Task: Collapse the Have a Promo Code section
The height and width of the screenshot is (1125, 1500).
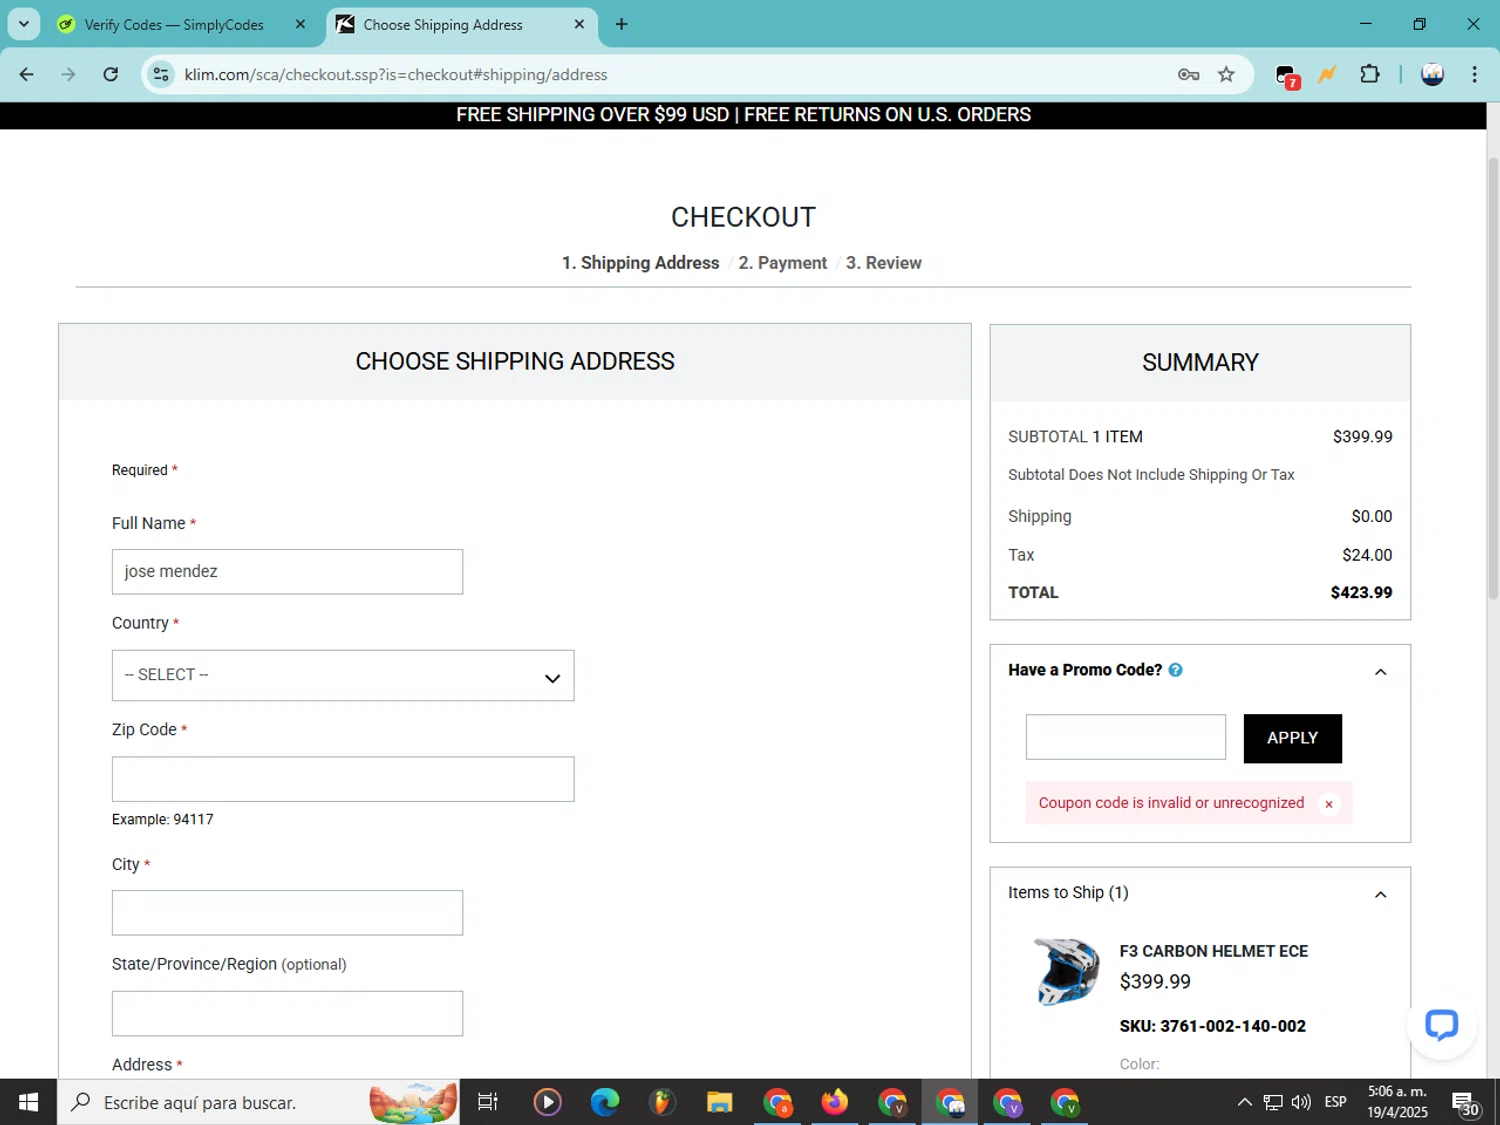Action: coord(1380,672)
